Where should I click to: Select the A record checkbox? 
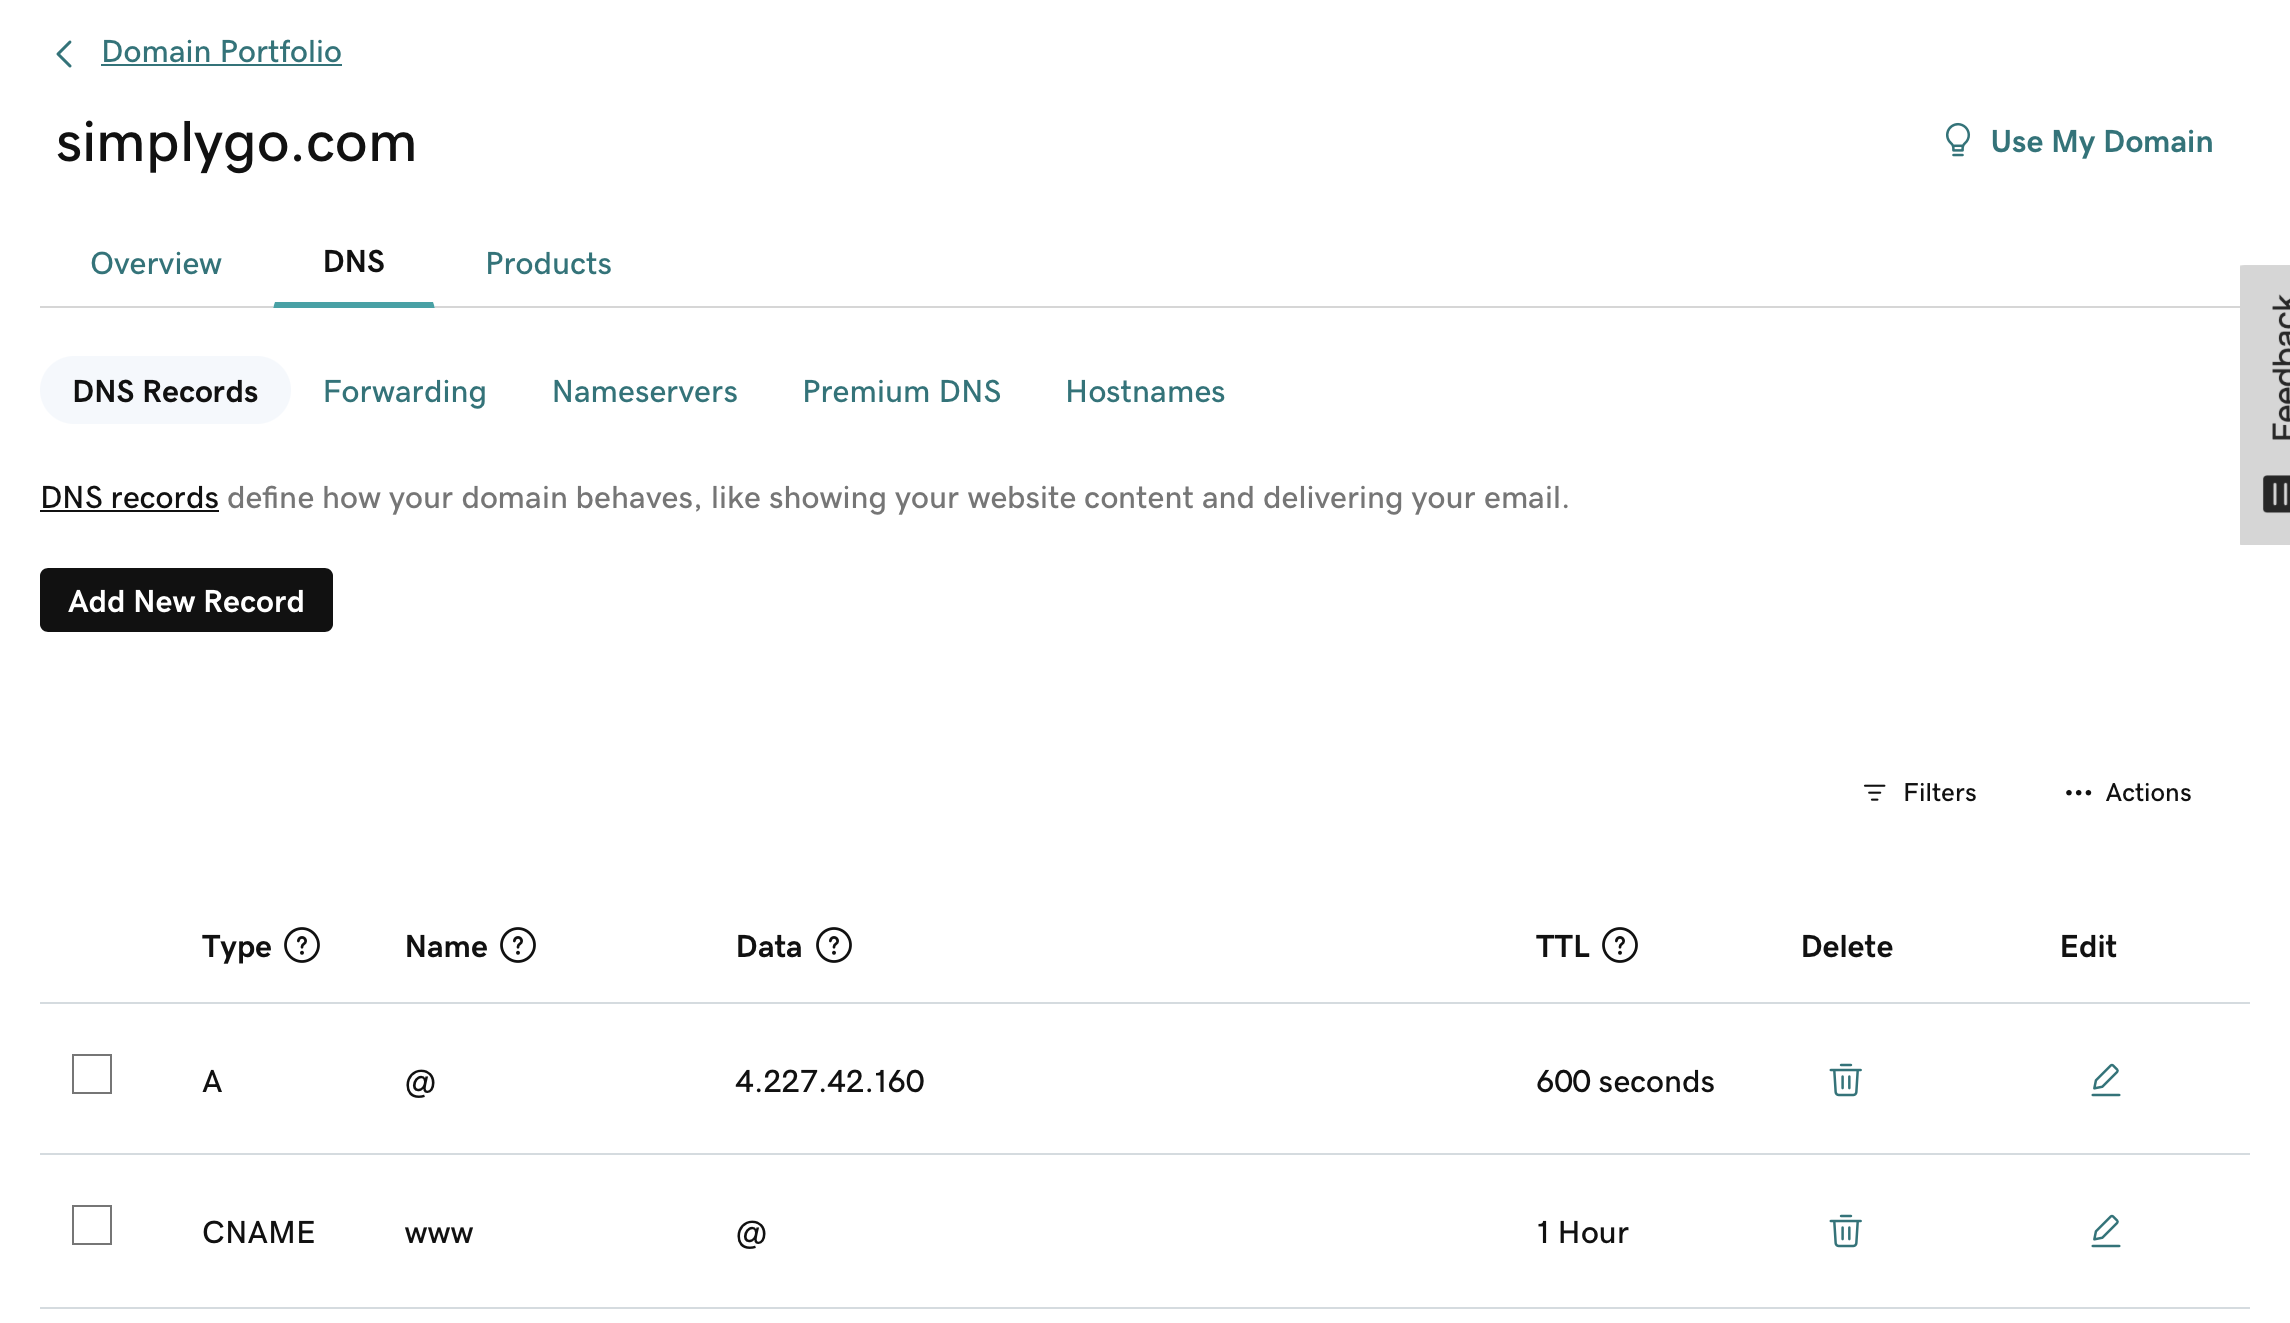click(92, 1074)
